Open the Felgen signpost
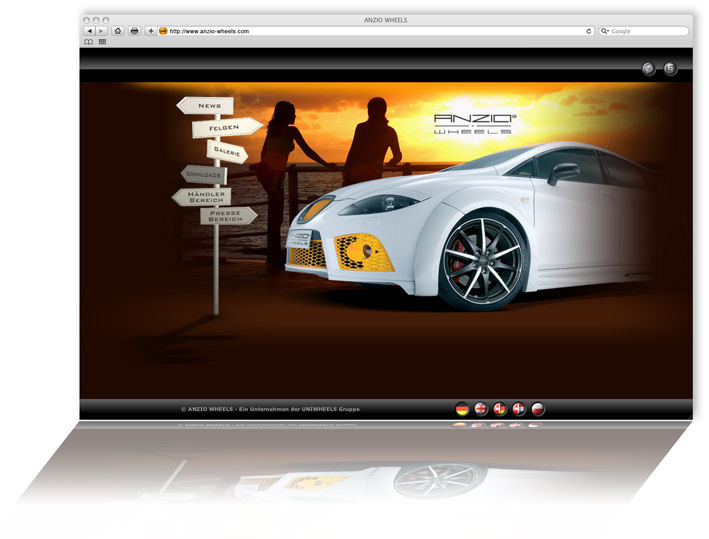The height and width of the screenshot is (539, 709). click(227, 128)
